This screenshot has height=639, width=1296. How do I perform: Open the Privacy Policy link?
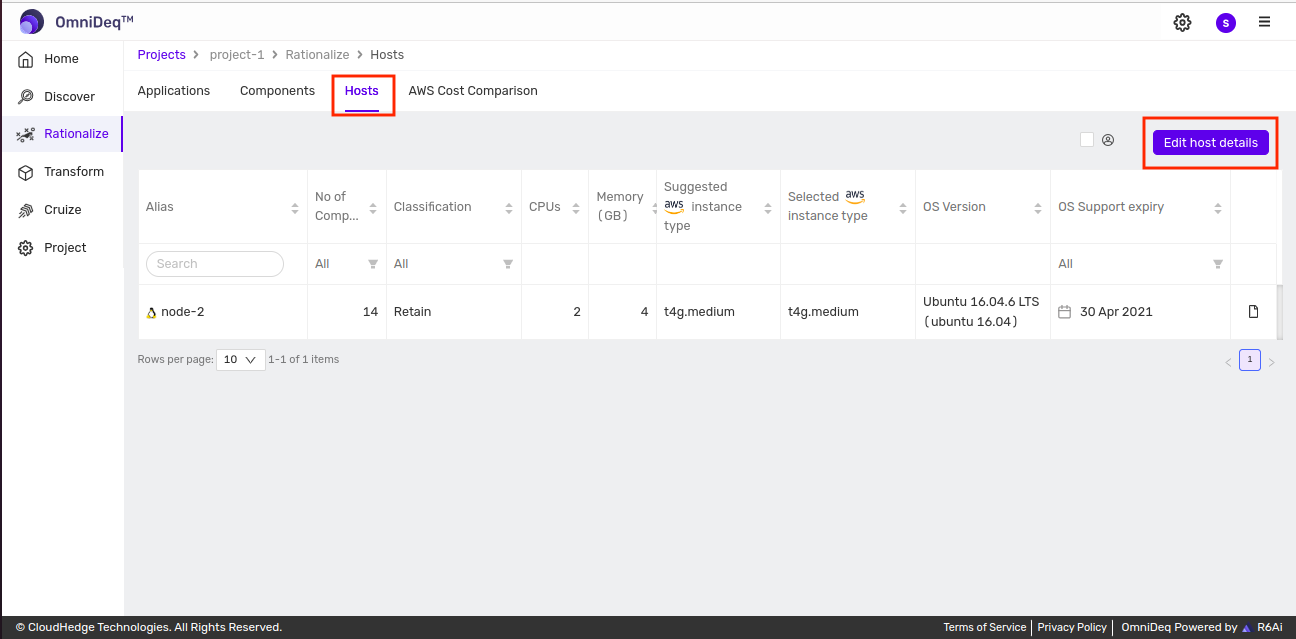tap(1072, 627)
